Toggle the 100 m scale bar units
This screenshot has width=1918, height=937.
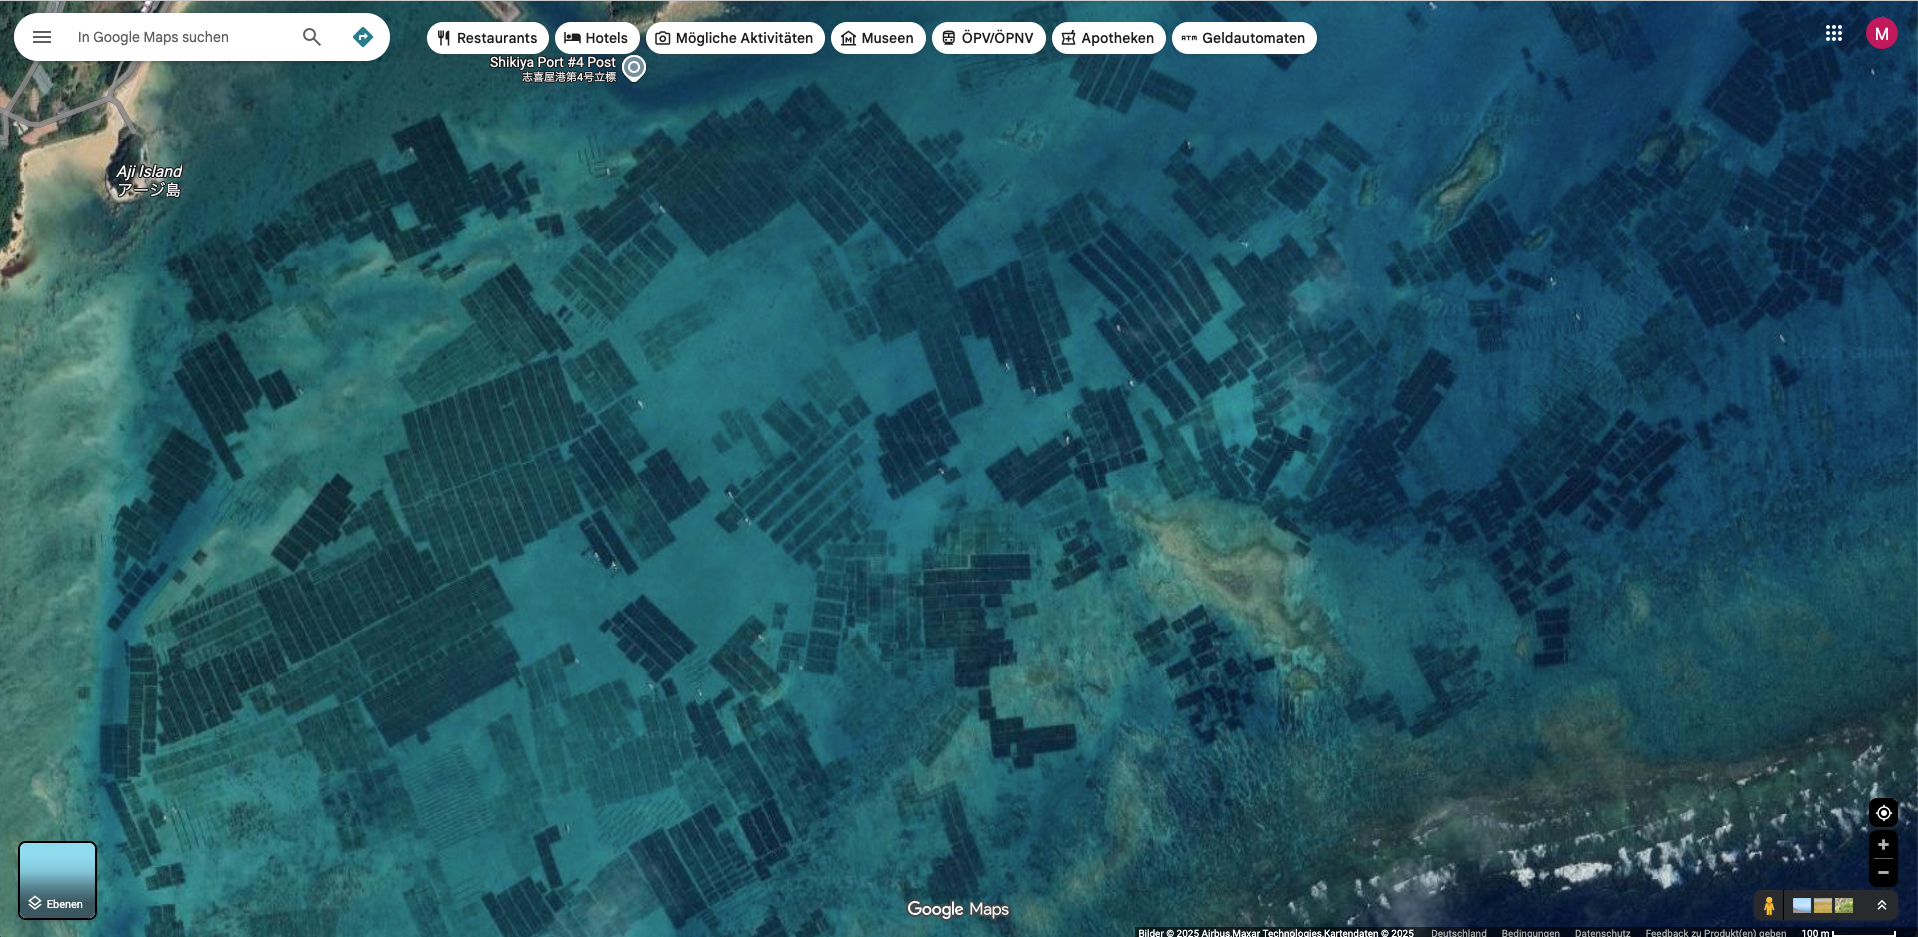[1847, 932]
